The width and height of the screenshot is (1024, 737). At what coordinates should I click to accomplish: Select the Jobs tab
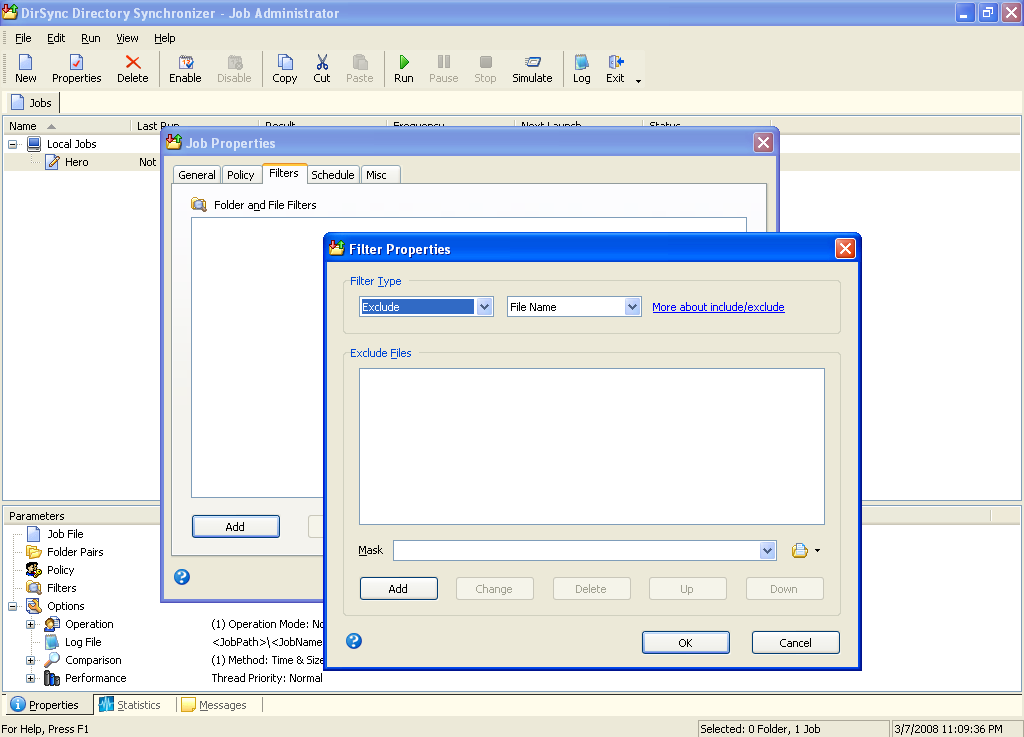tap(32, 103)
